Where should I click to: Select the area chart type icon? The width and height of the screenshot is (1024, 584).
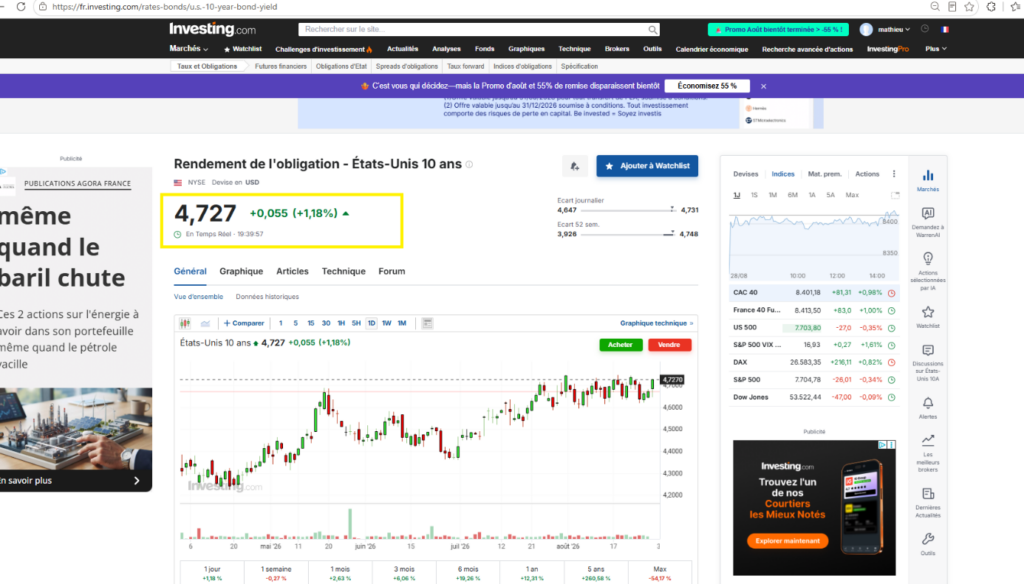click(205, 323)
